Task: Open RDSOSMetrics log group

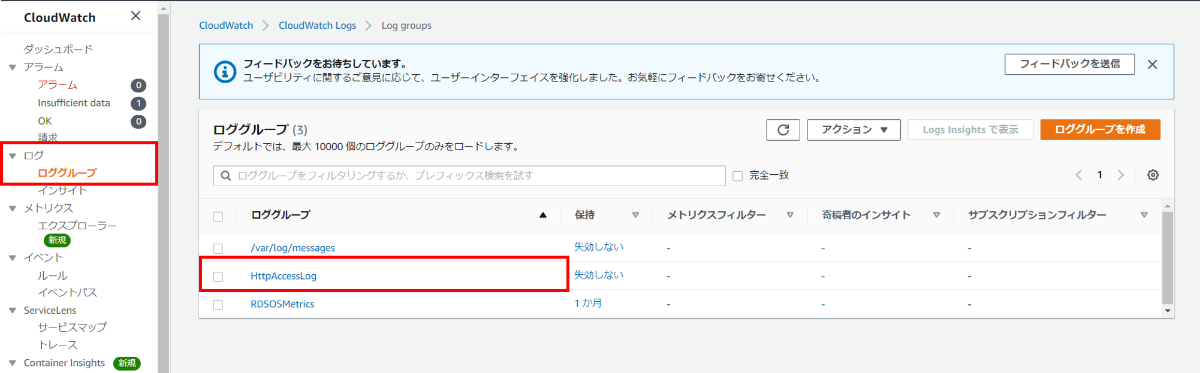Action: click(x=283, y=304)
